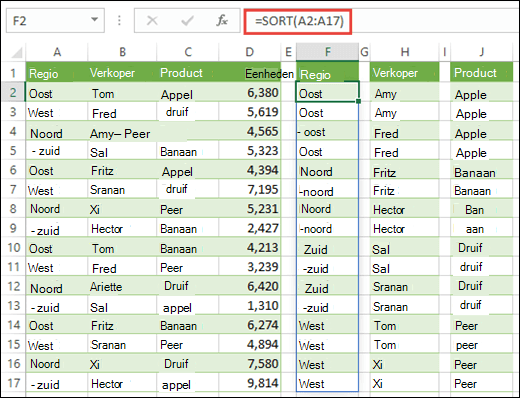
Task: Click the Hector cell in column B row 9
Action: click(x=122, y=228)
